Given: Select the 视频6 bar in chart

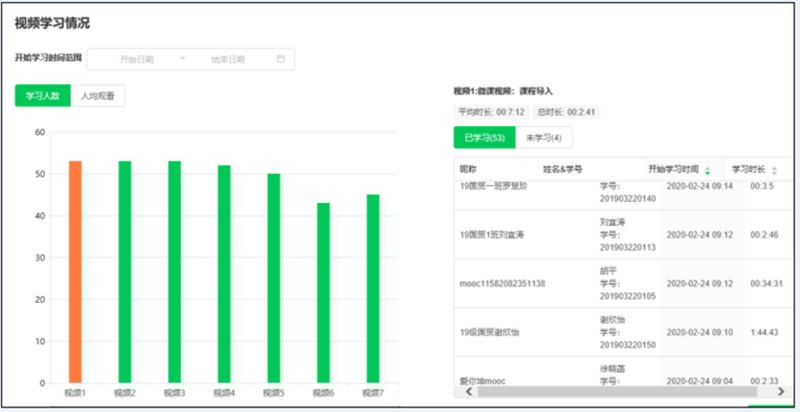Looking at the screenshot, I should (323, 293).
